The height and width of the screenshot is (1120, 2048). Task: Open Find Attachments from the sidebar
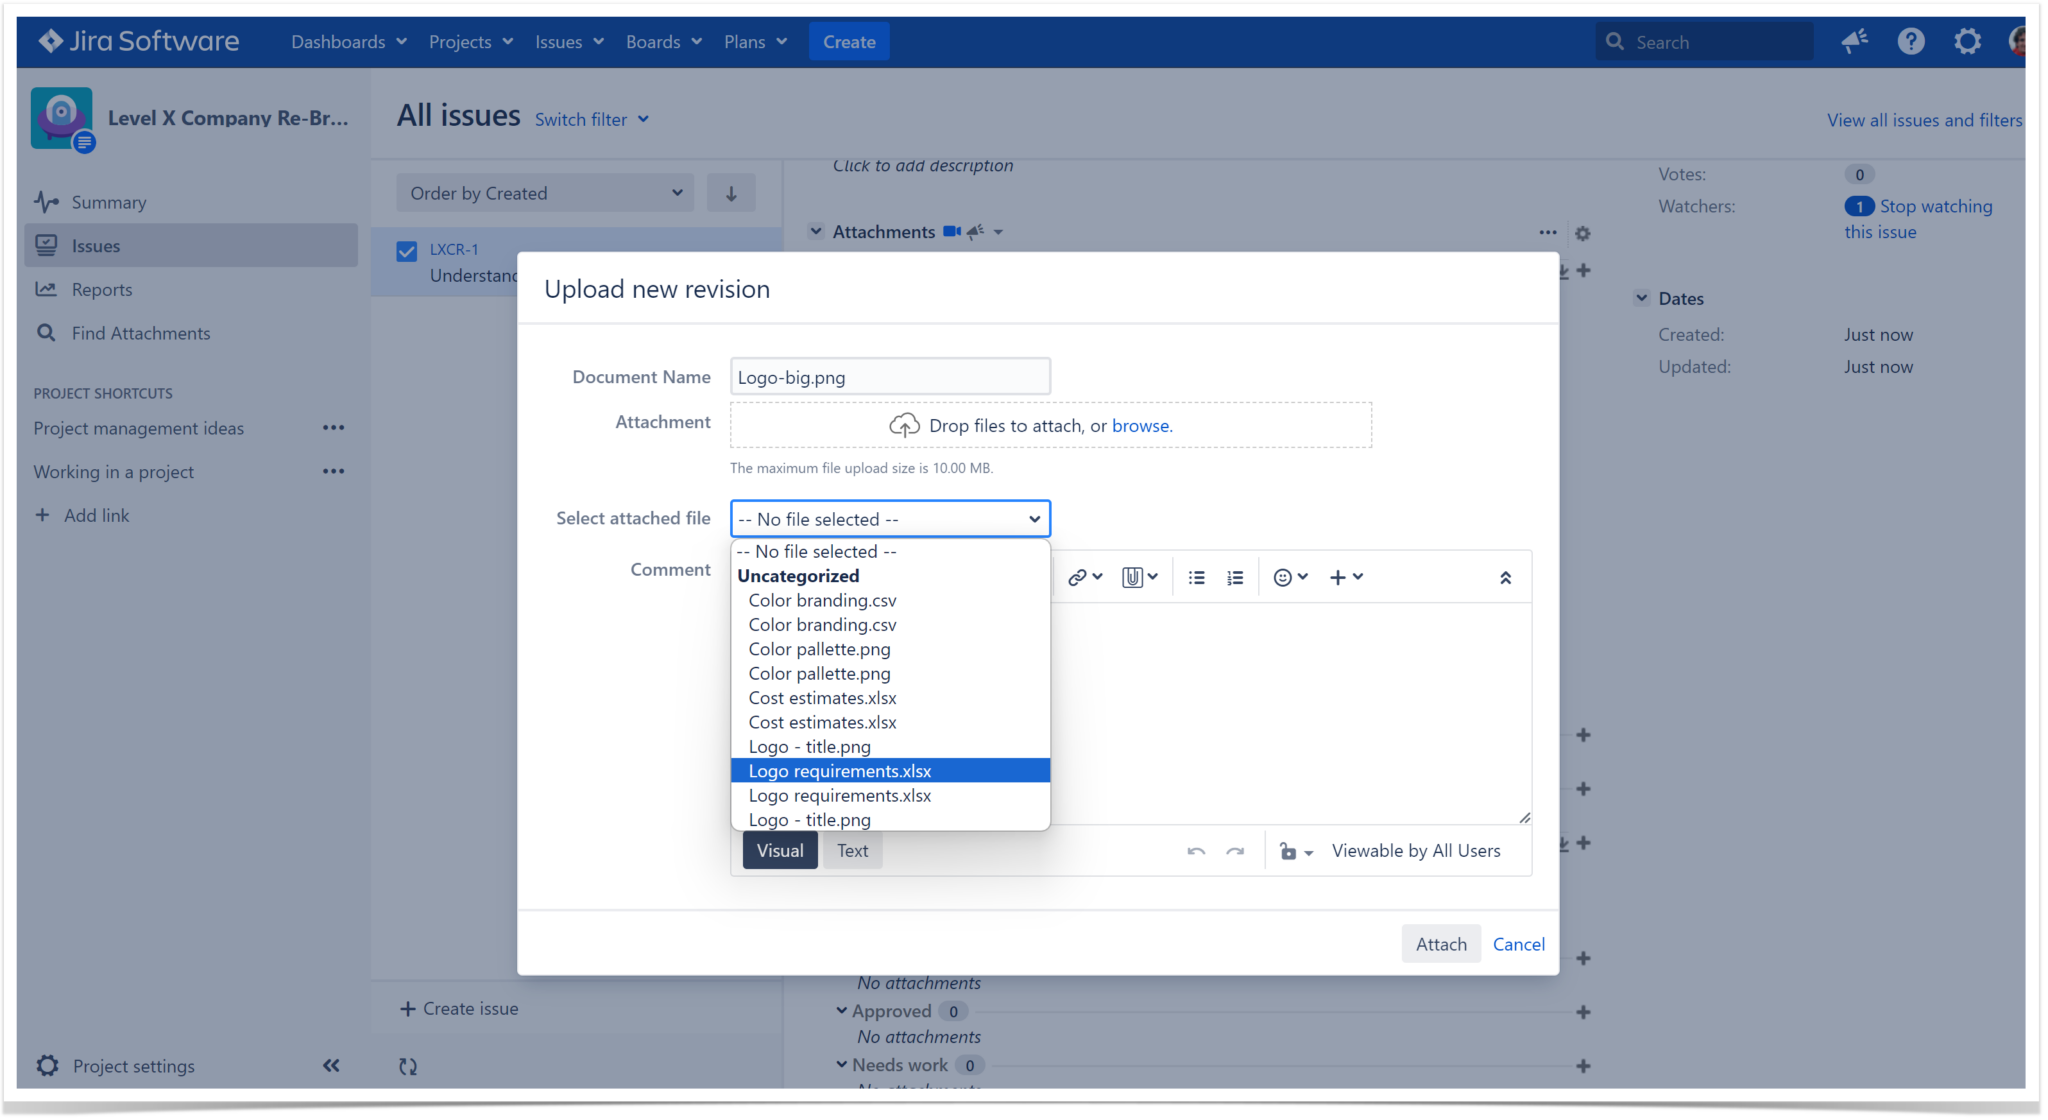[140, 333]
